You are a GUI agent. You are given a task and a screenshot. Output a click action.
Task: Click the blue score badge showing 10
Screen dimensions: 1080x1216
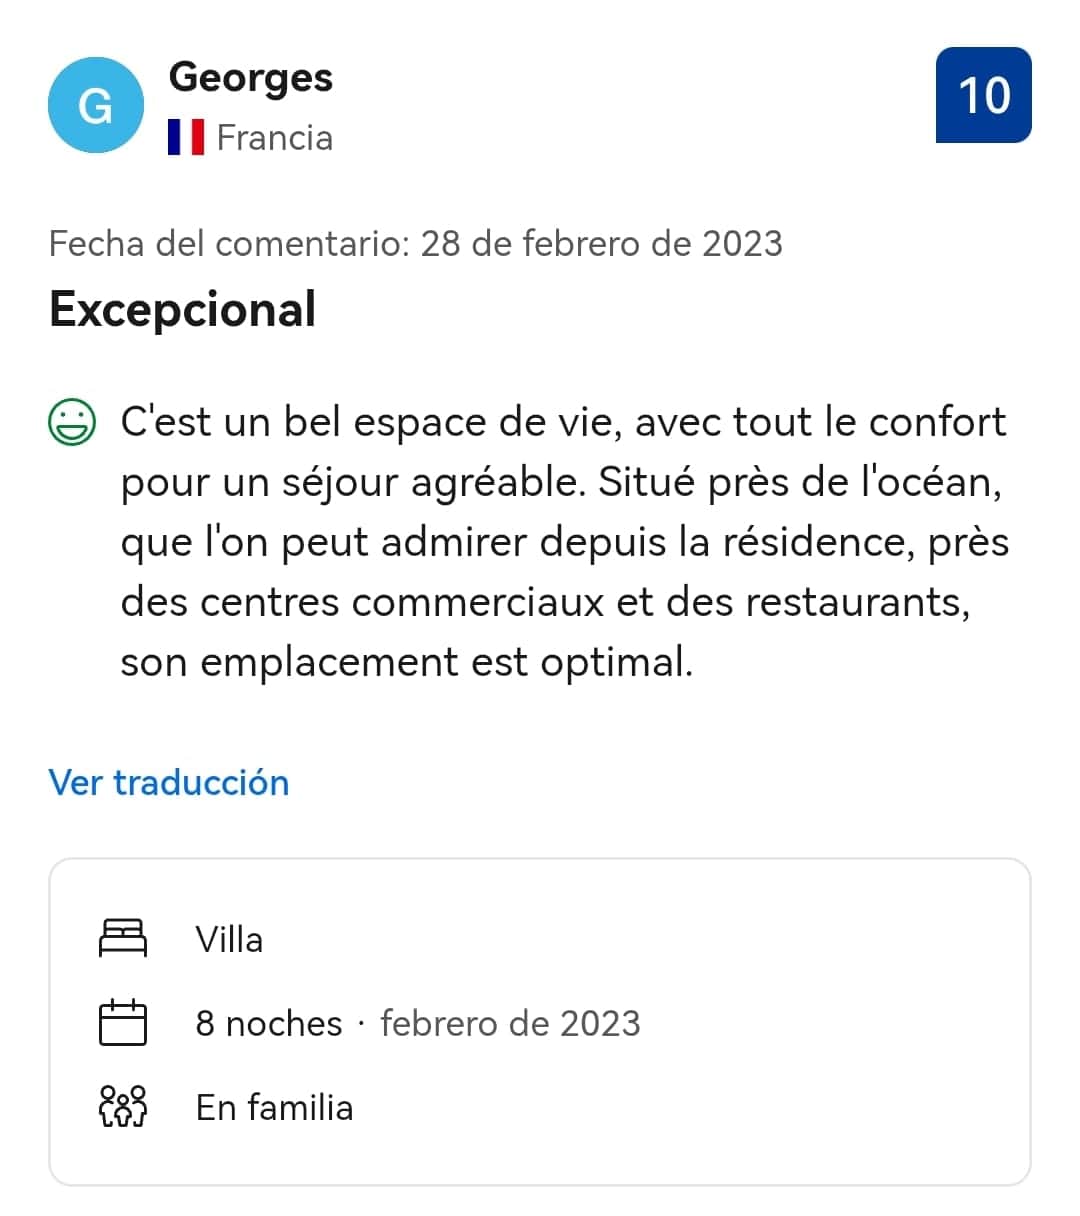coord(984,95)
